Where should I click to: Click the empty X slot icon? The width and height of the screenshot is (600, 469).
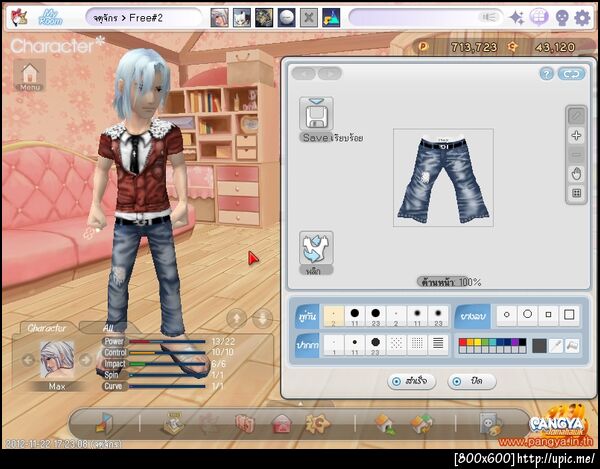tap(309, 18)
